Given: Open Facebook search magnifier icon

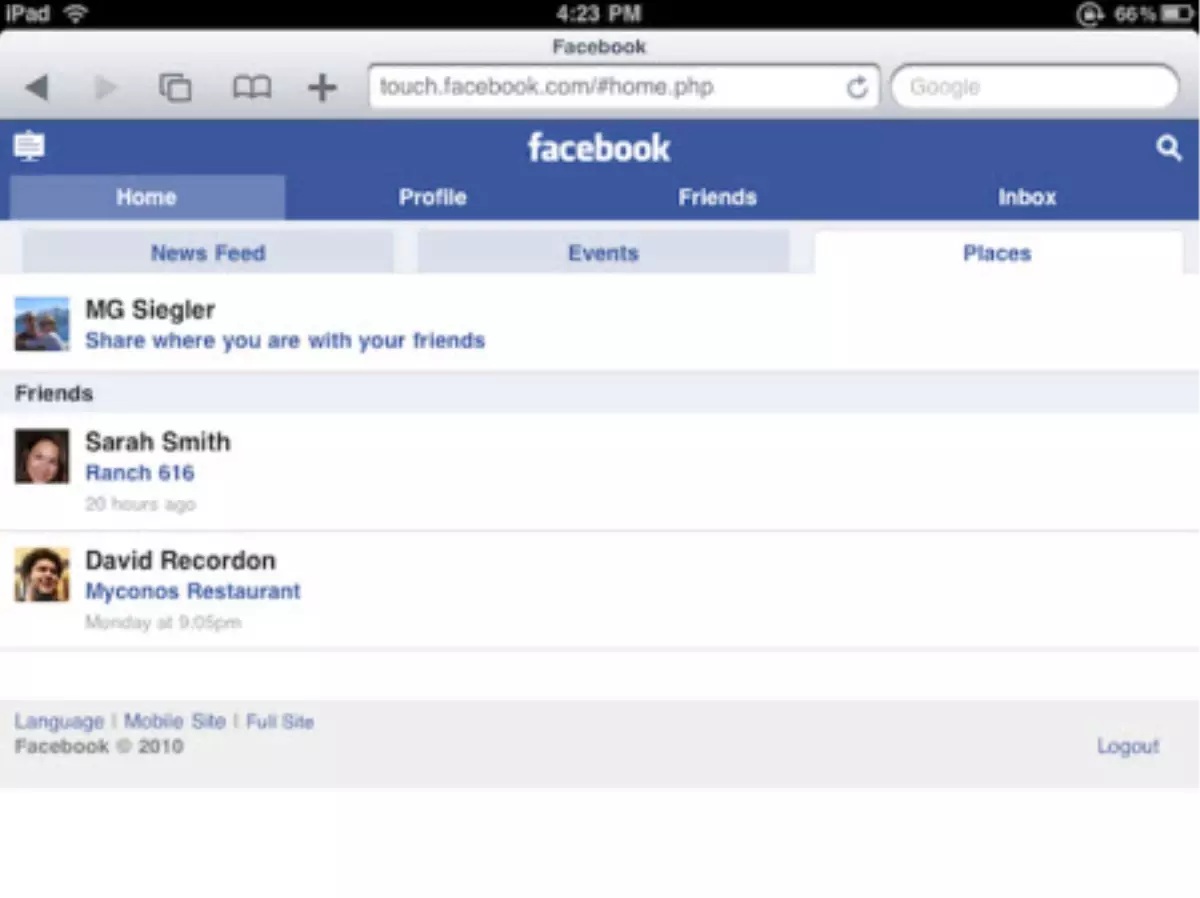Looking at the screenshot, I should (x=1168, y=149).
